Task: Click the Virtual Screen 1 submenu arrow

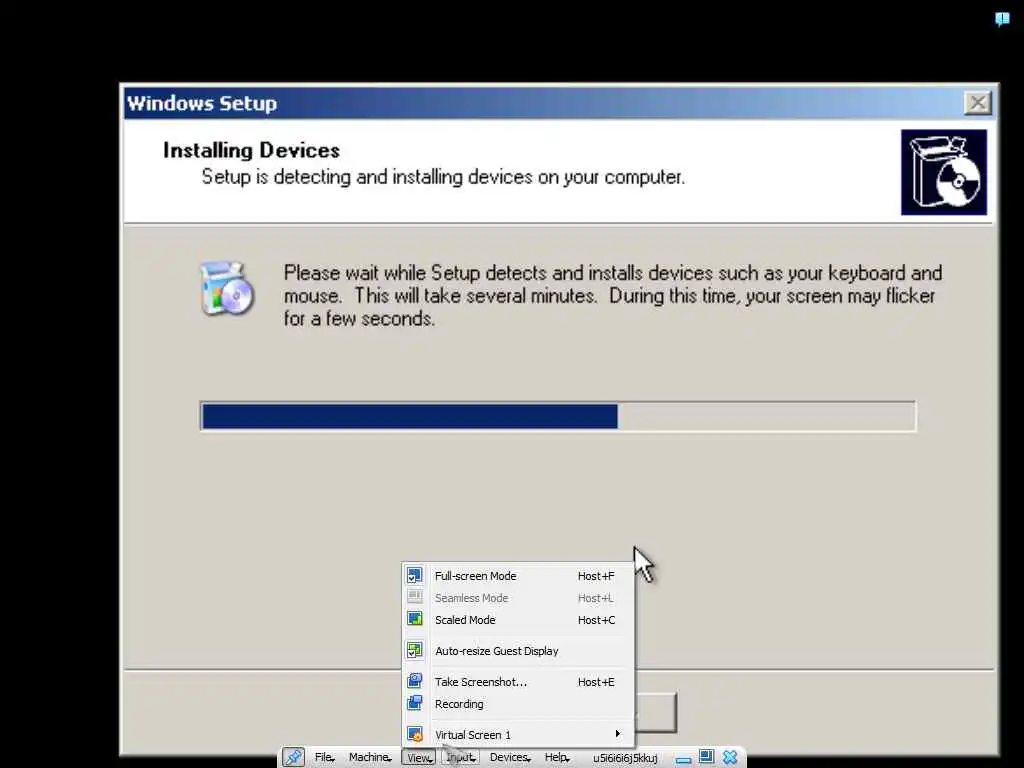Action: click(x=618, y=734)
